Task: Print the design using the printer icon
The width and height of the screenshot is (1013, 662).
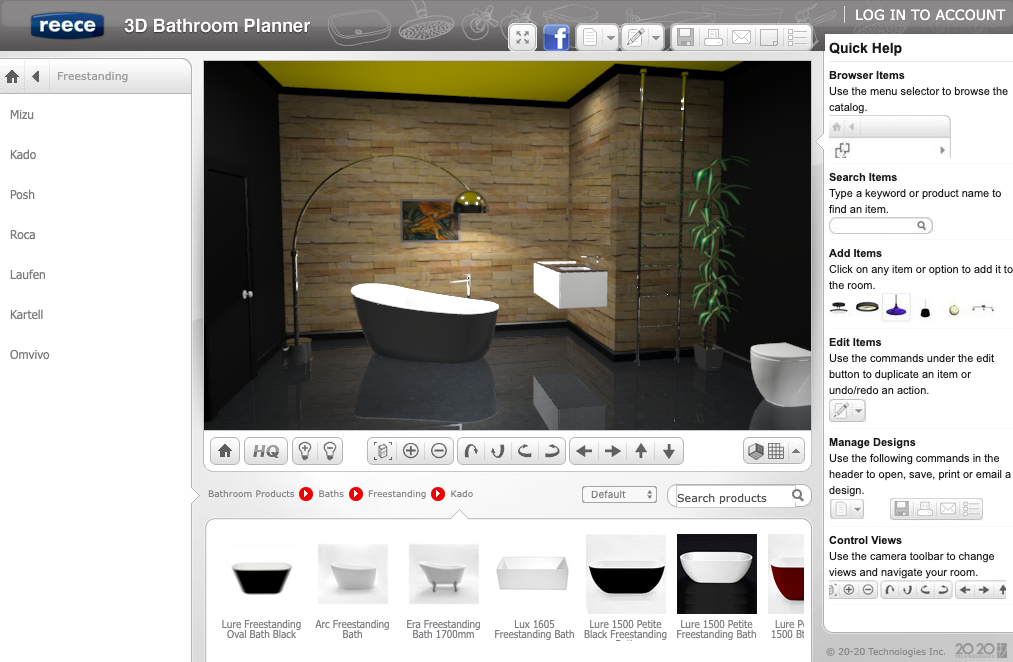Action: tap(713, 38)
